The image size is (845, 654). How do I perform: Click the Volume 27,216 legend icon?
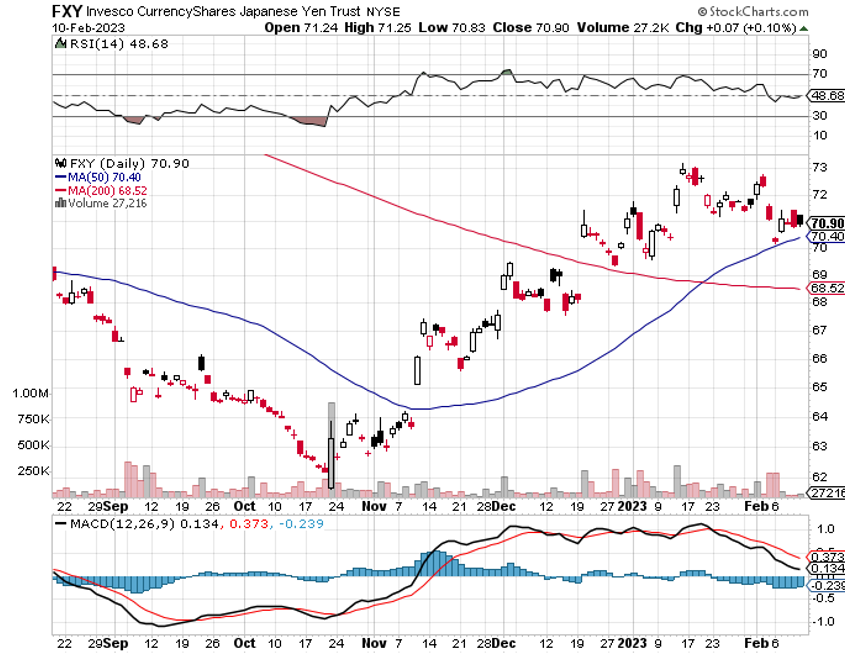(60, 203)
